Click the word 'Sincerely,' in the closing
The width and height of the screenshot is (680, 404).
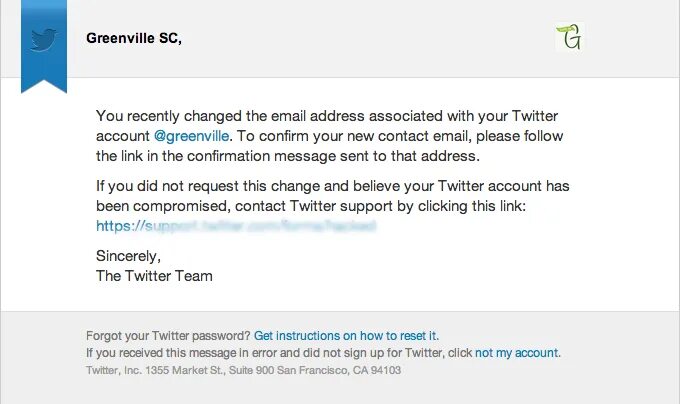[x=128, y=256]
